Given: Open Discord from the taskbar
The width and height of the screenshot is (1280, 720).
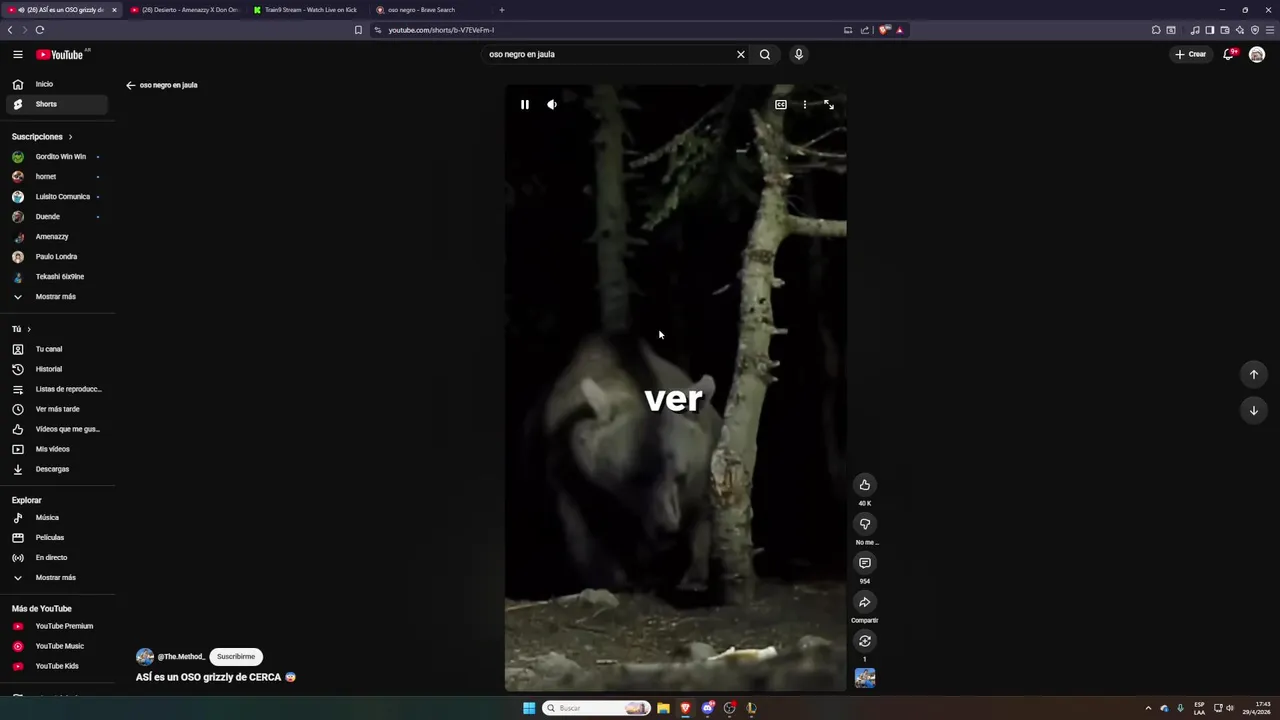Looking at the screenshot, I should 708,708.
